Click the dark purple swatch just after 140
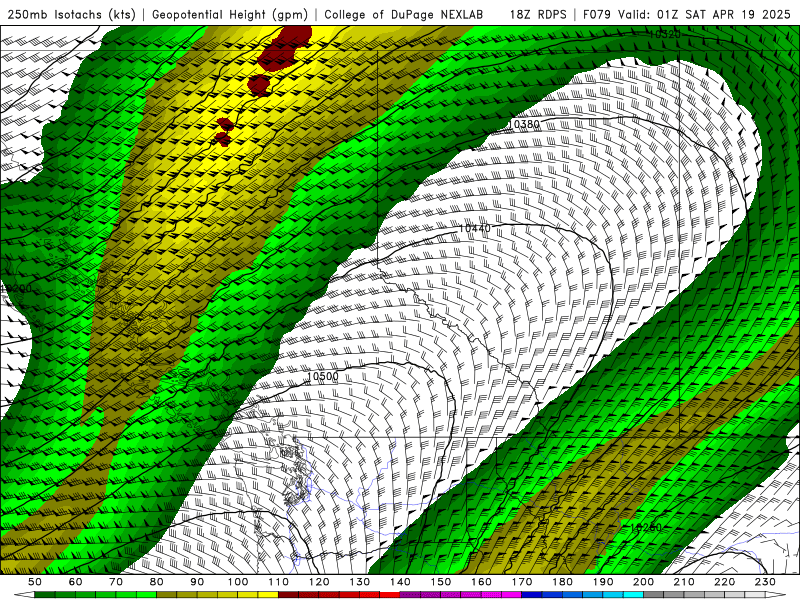Screen dimensions: 800x600 click(410, 594)
